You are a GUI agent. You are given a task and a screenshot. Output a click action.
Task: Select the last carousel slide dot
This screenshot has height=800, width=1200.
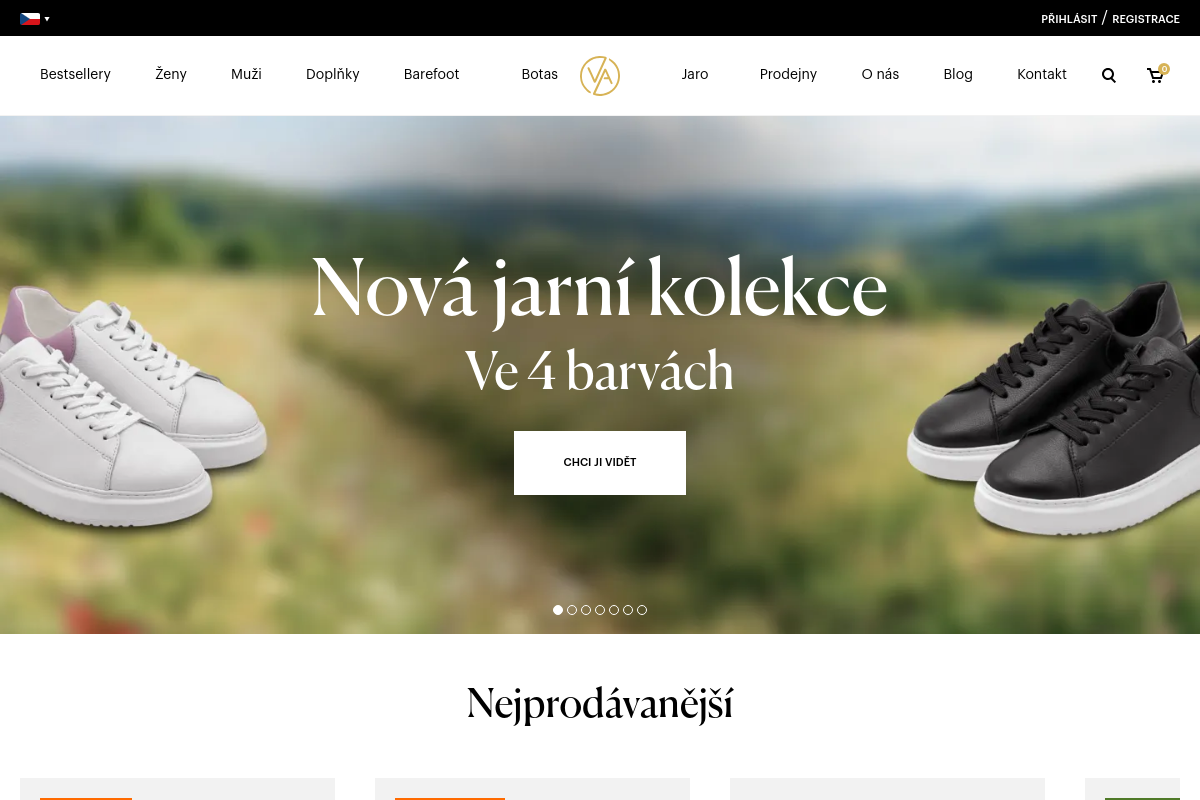(642, 610)
